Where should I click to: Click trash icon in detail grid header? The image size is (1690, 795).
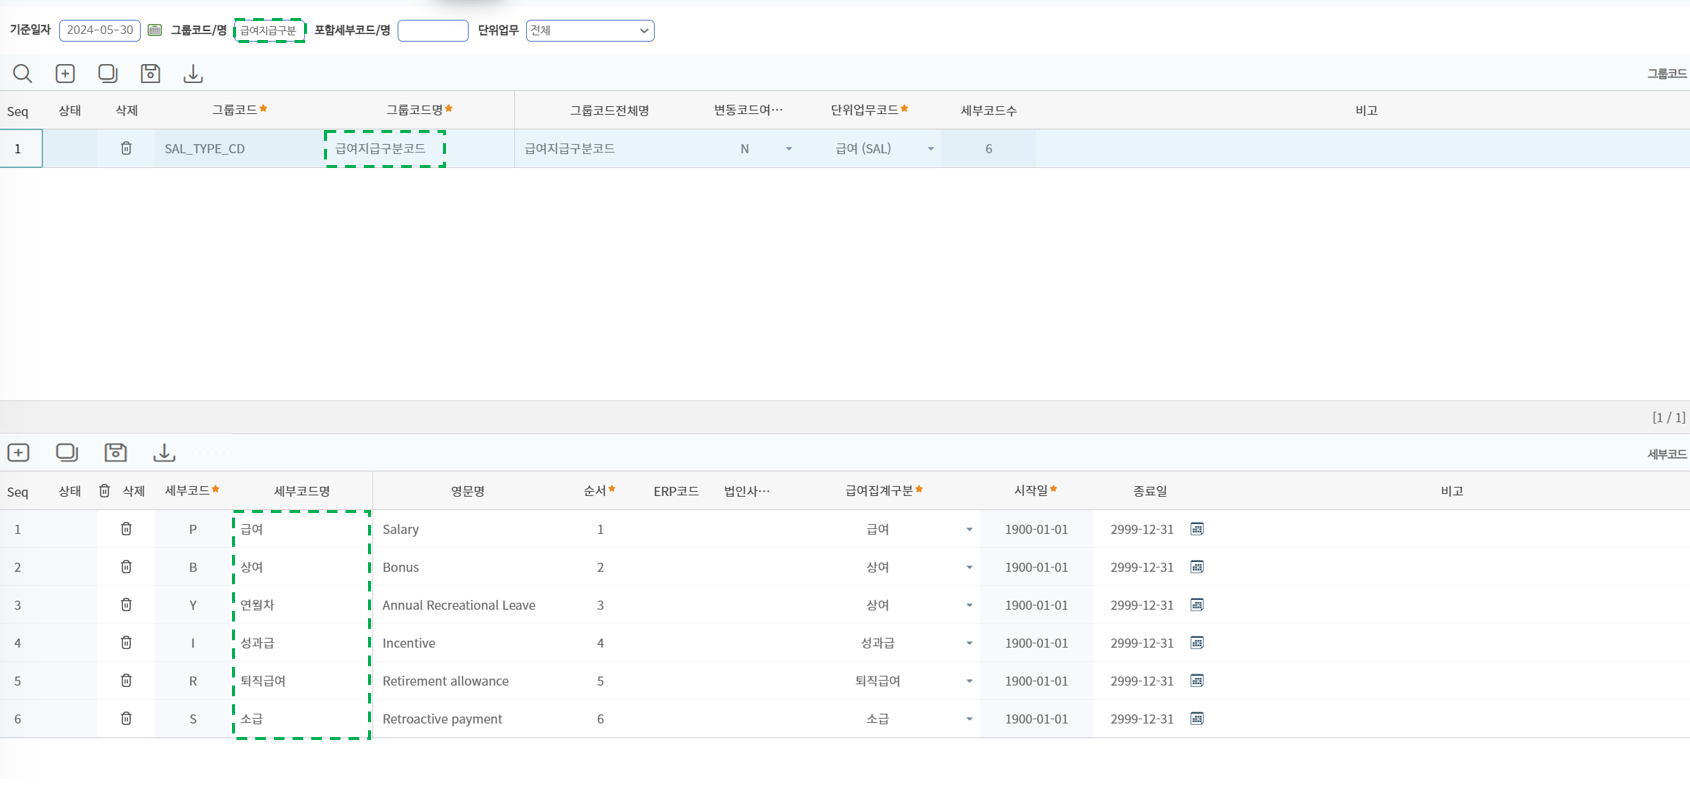[x=104, y=491]
